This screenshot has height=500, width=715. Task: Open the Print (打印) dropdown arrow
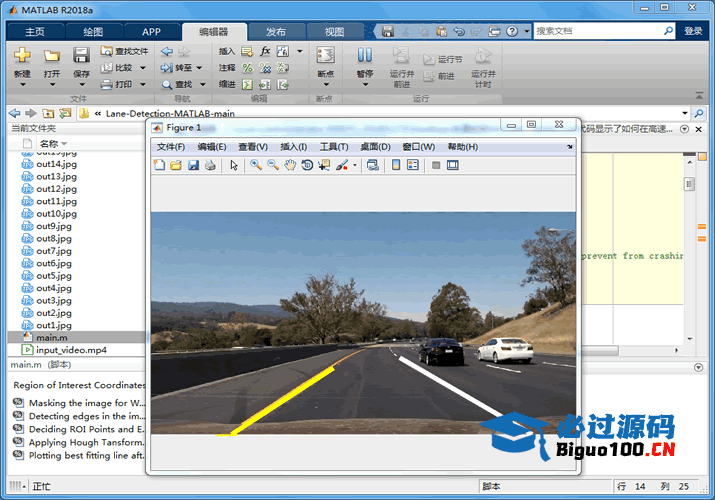(x=143, y=84)
